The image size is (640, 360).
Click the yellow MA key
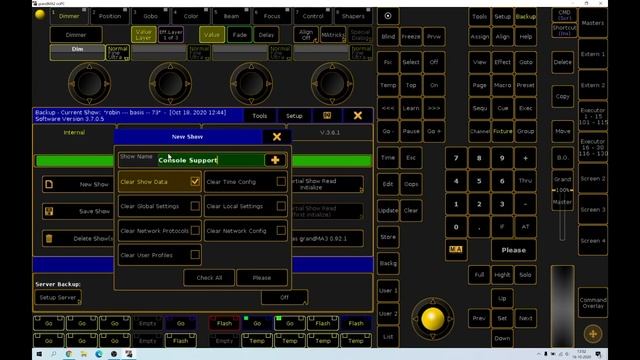[x=456, y=249]
